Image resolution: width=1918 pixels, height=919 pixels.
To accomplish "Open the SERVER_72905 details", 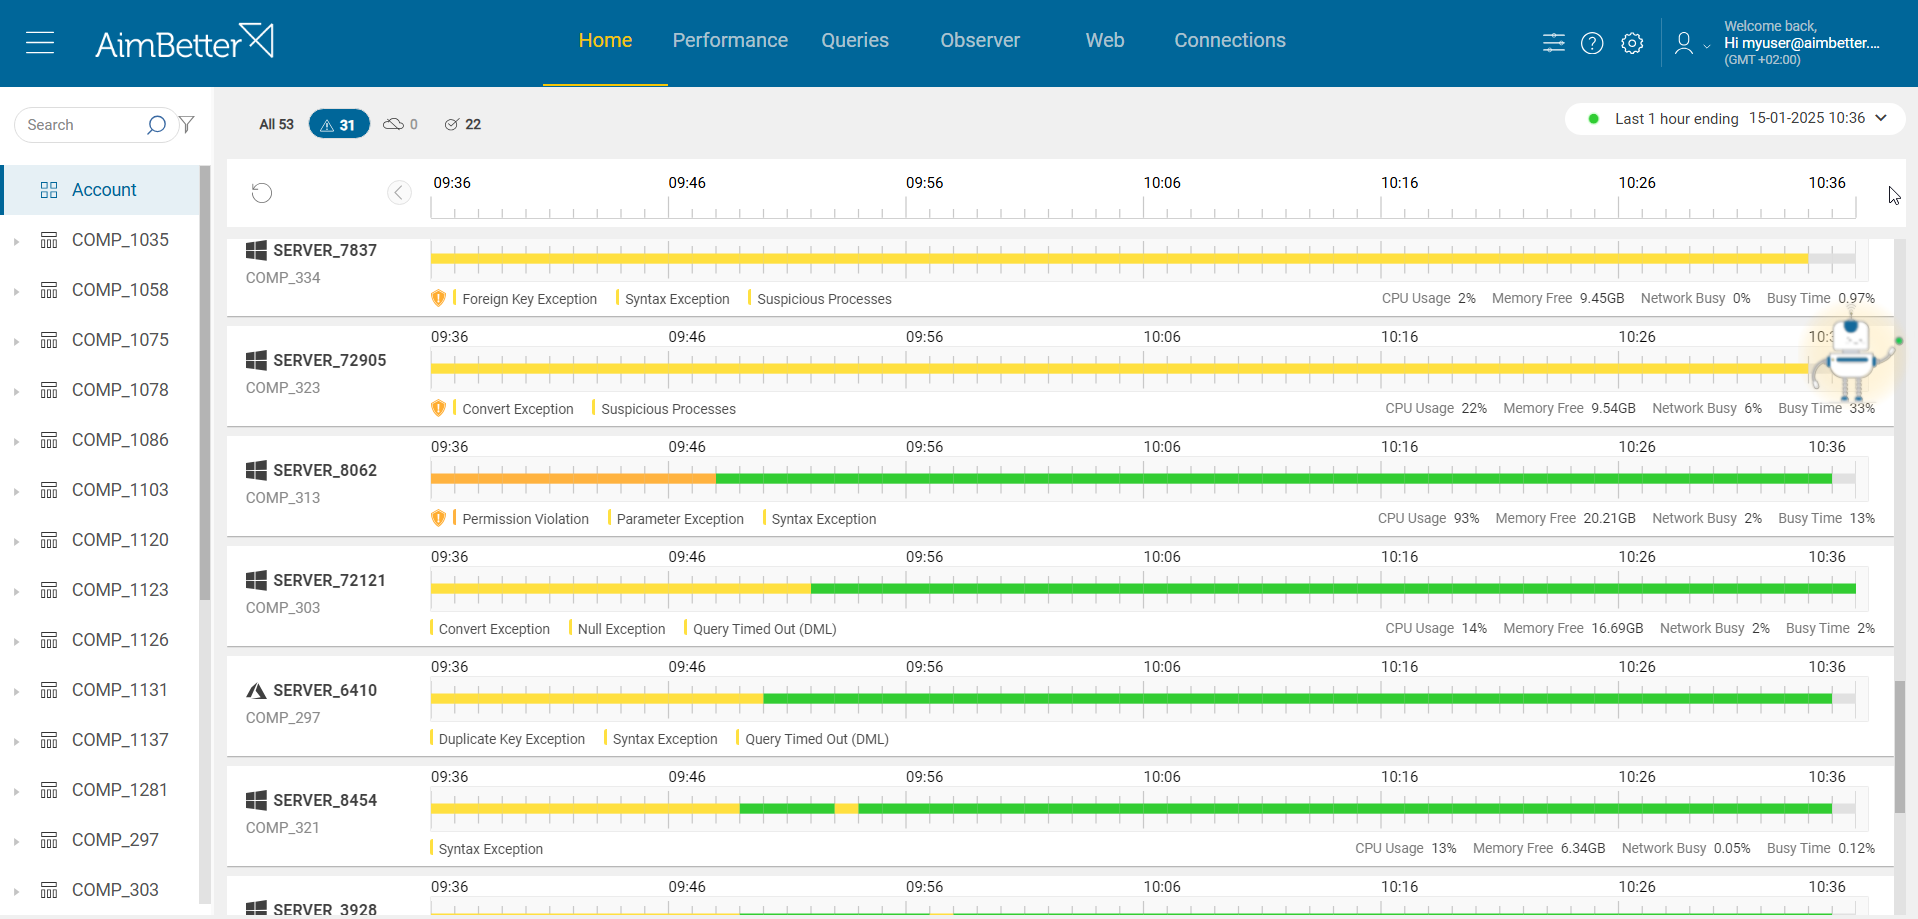I will 329,360.
